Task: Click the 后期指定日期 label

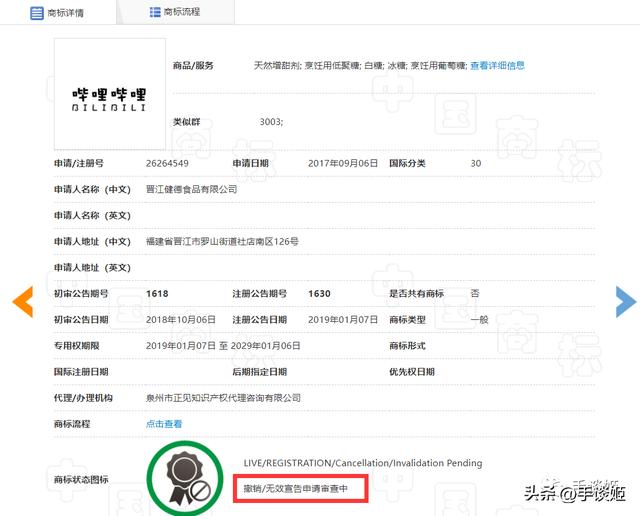Action: pos(260,372)
